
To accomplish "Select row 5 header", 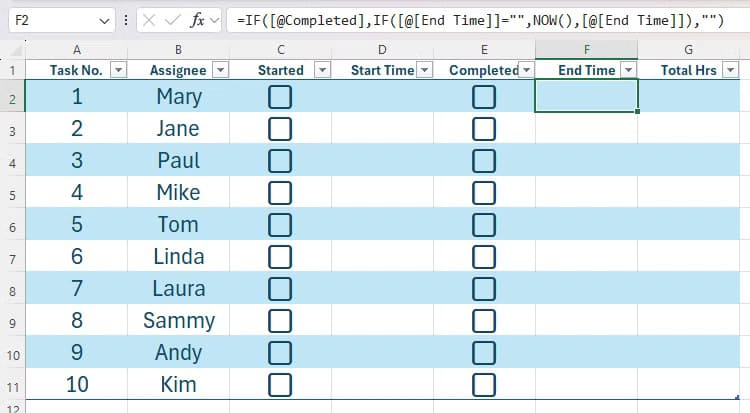I will [x=12, y=193].
